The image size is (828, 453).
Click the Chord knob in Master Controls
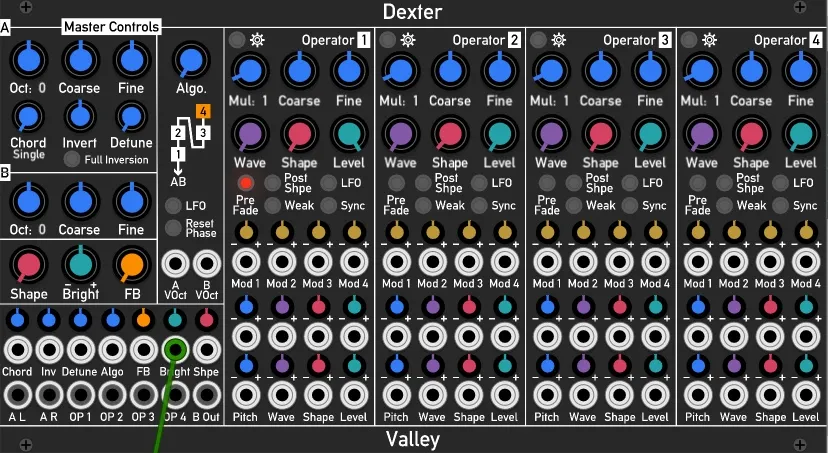click(28, 117)
